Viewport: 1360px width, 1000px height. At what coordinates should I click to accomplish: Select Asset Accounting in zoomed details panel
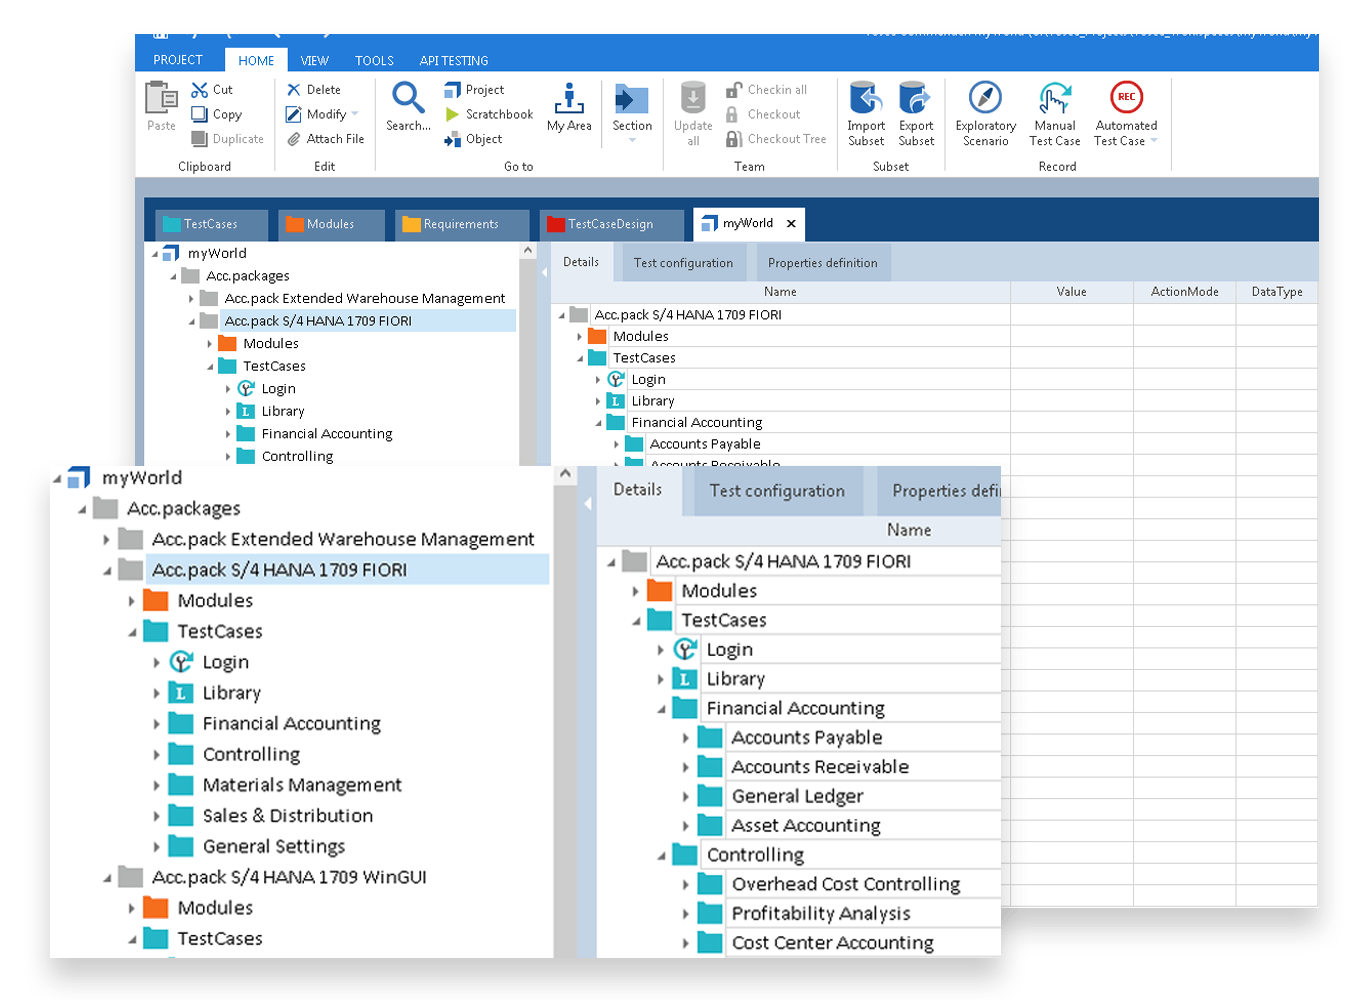pos(806,825)
